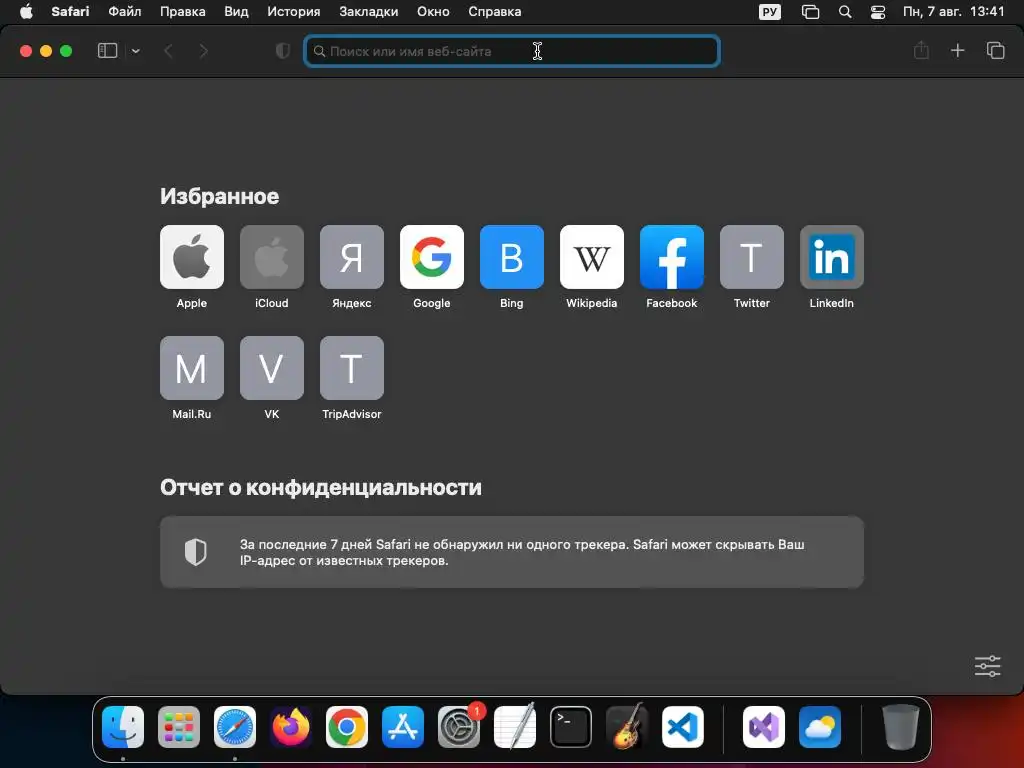Open System Preferences from the Dock
This screenshot has width=1024, height=768.
coord(458,727)
